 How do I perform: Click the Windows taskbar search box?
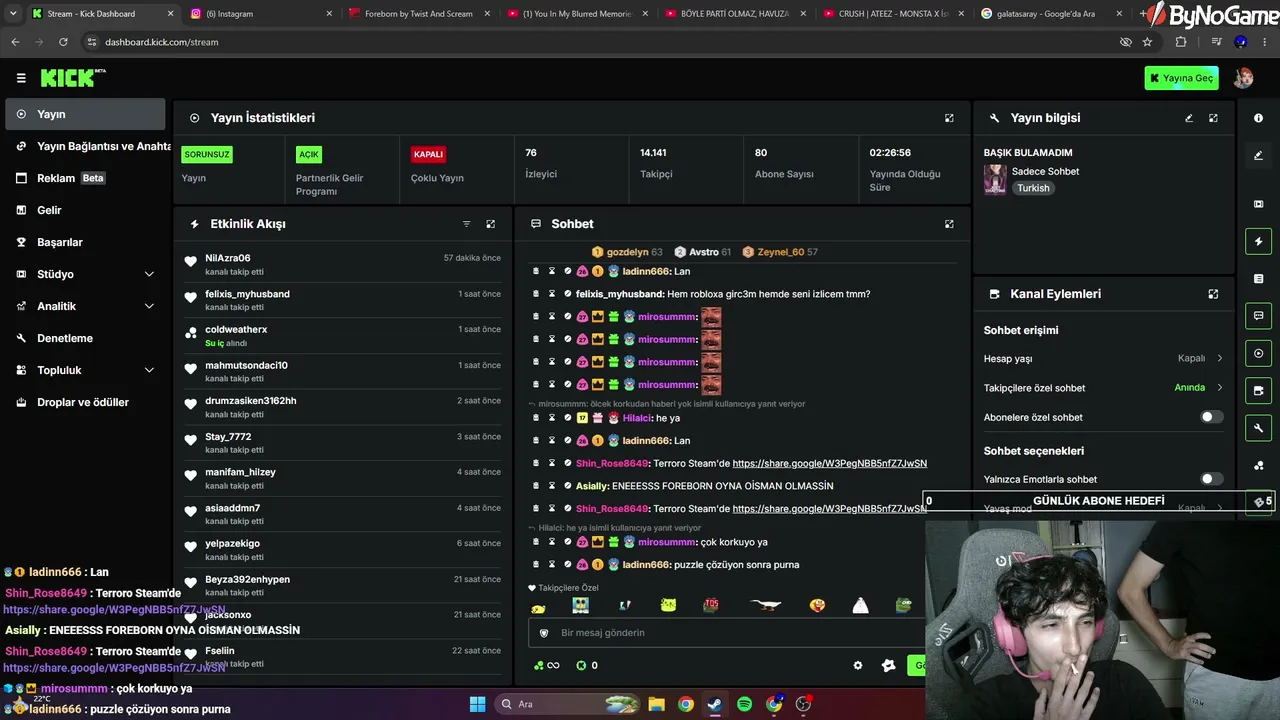[568, 704]
